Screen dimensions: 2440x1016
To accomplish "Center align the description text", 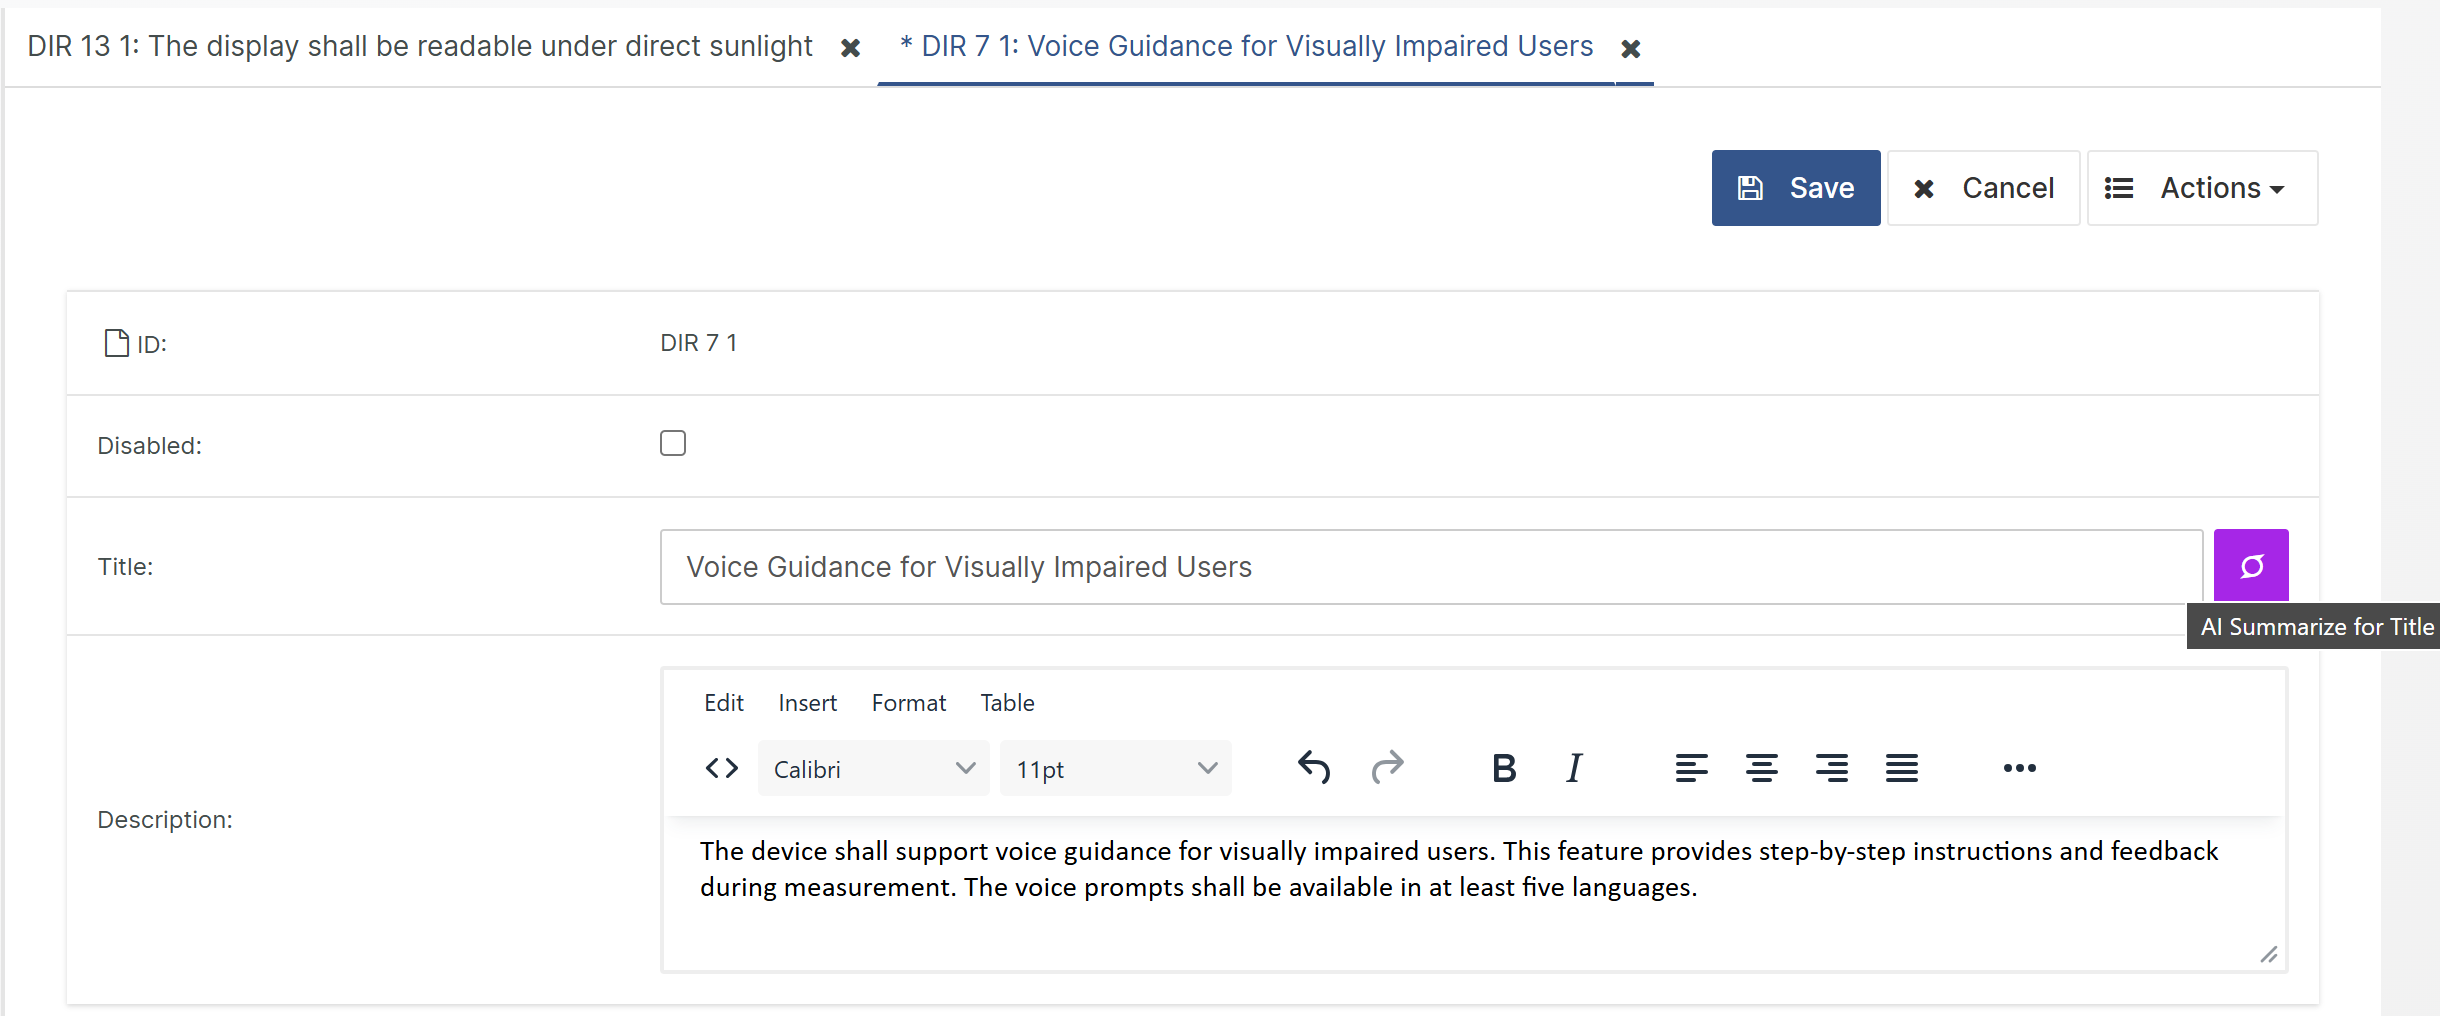I will [x=1761, y=768].
